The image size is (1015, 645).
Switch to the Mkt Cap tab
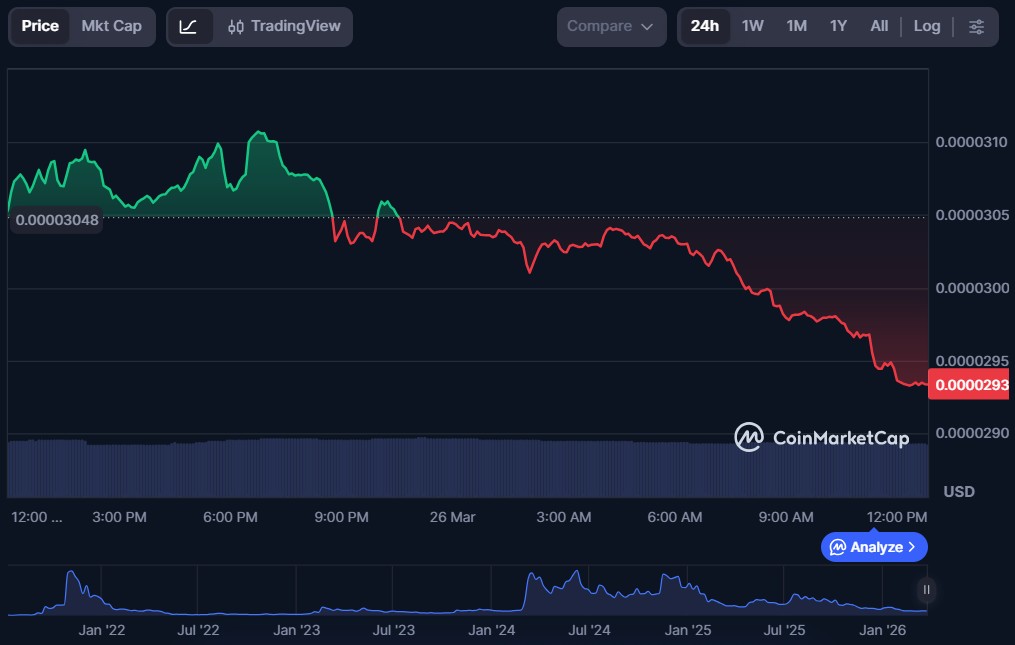111,27
